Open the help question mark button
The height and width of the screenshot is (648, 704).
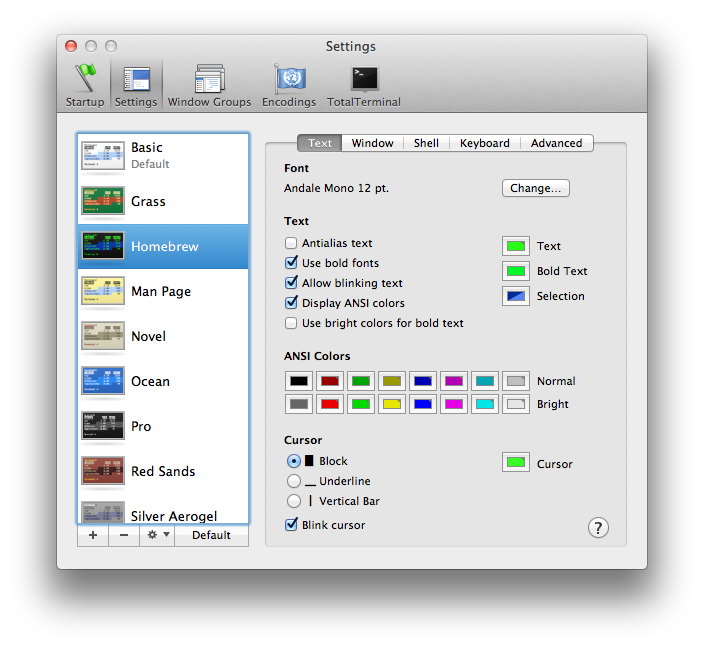click(x=598, y=528)
